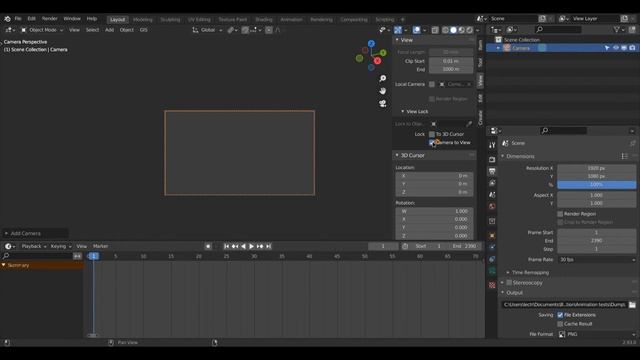
Task: Click the Dimensions presets list icon
Action: coord(624,156)
